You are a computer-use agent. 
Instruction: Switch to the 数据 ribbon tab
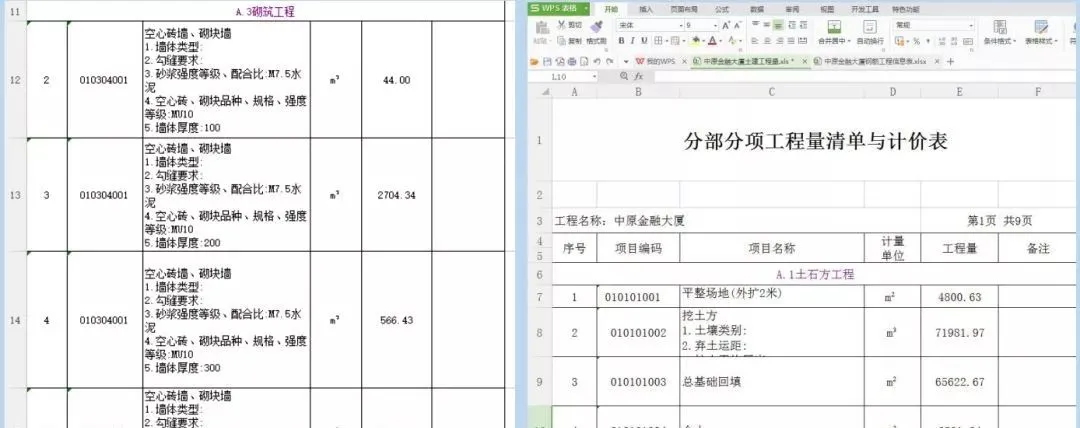757,9
